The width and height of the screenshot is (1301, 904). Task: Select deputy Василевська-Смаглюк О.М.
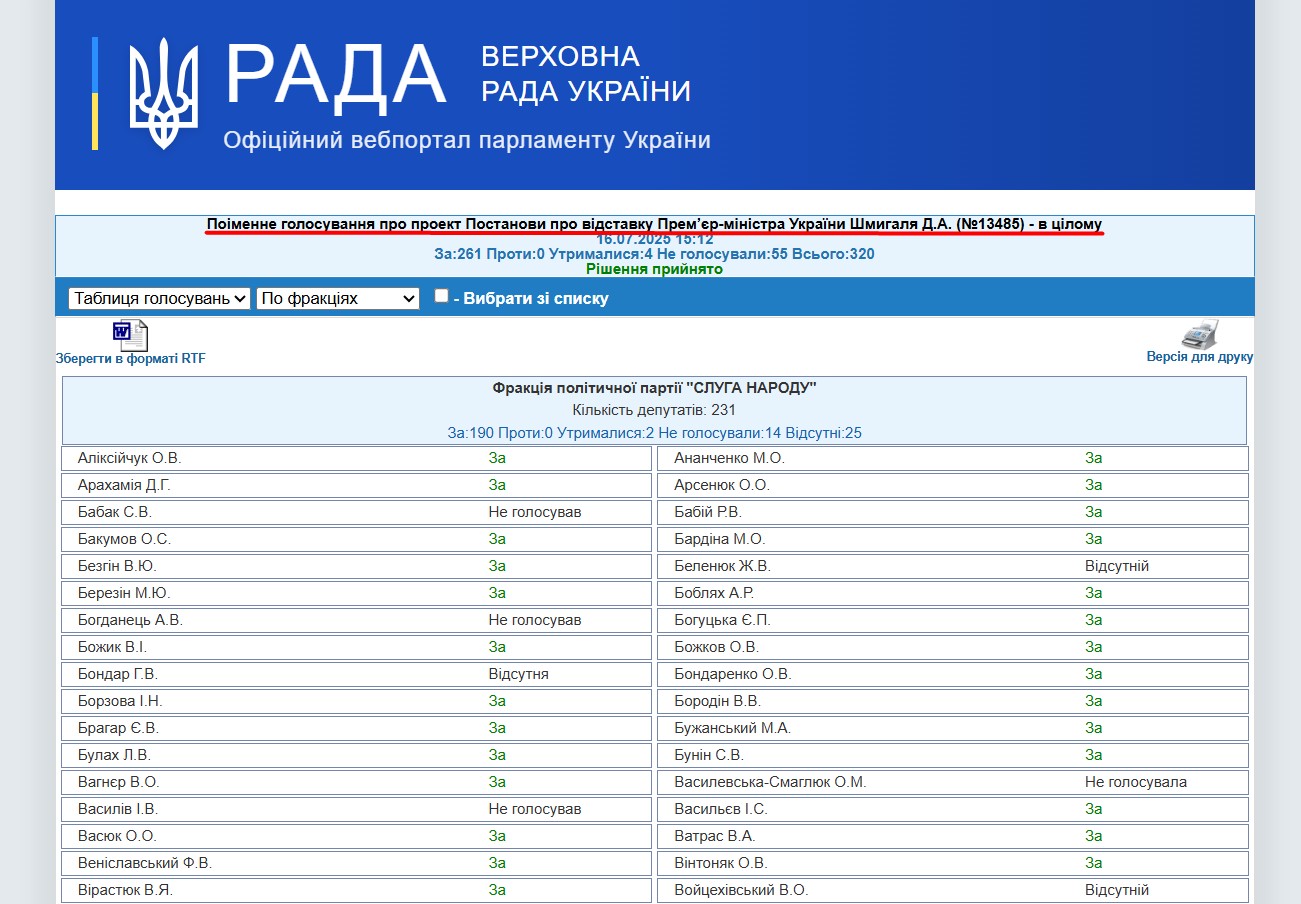[770, 782]
